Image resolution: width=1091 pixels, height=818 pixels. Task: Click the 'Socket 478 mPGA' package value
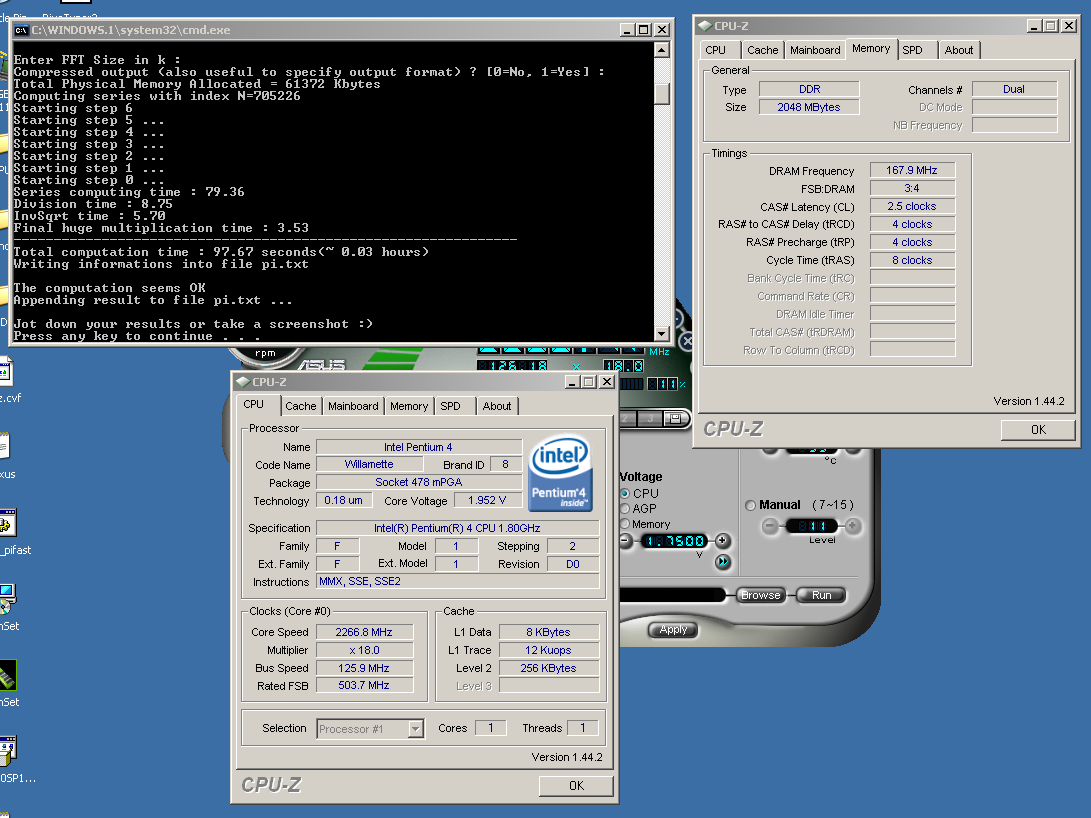(418, 482)
